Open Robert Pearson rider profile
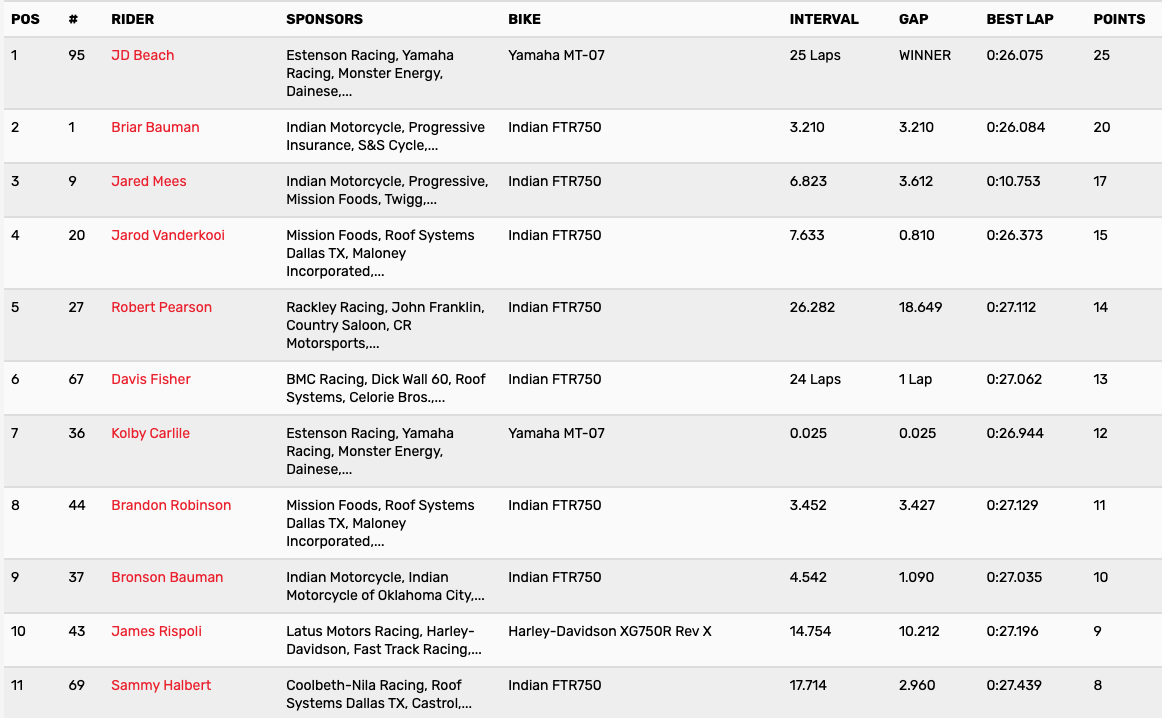Image resolution: width=1162 pixels, height=718 pixels. pos(161,307)
